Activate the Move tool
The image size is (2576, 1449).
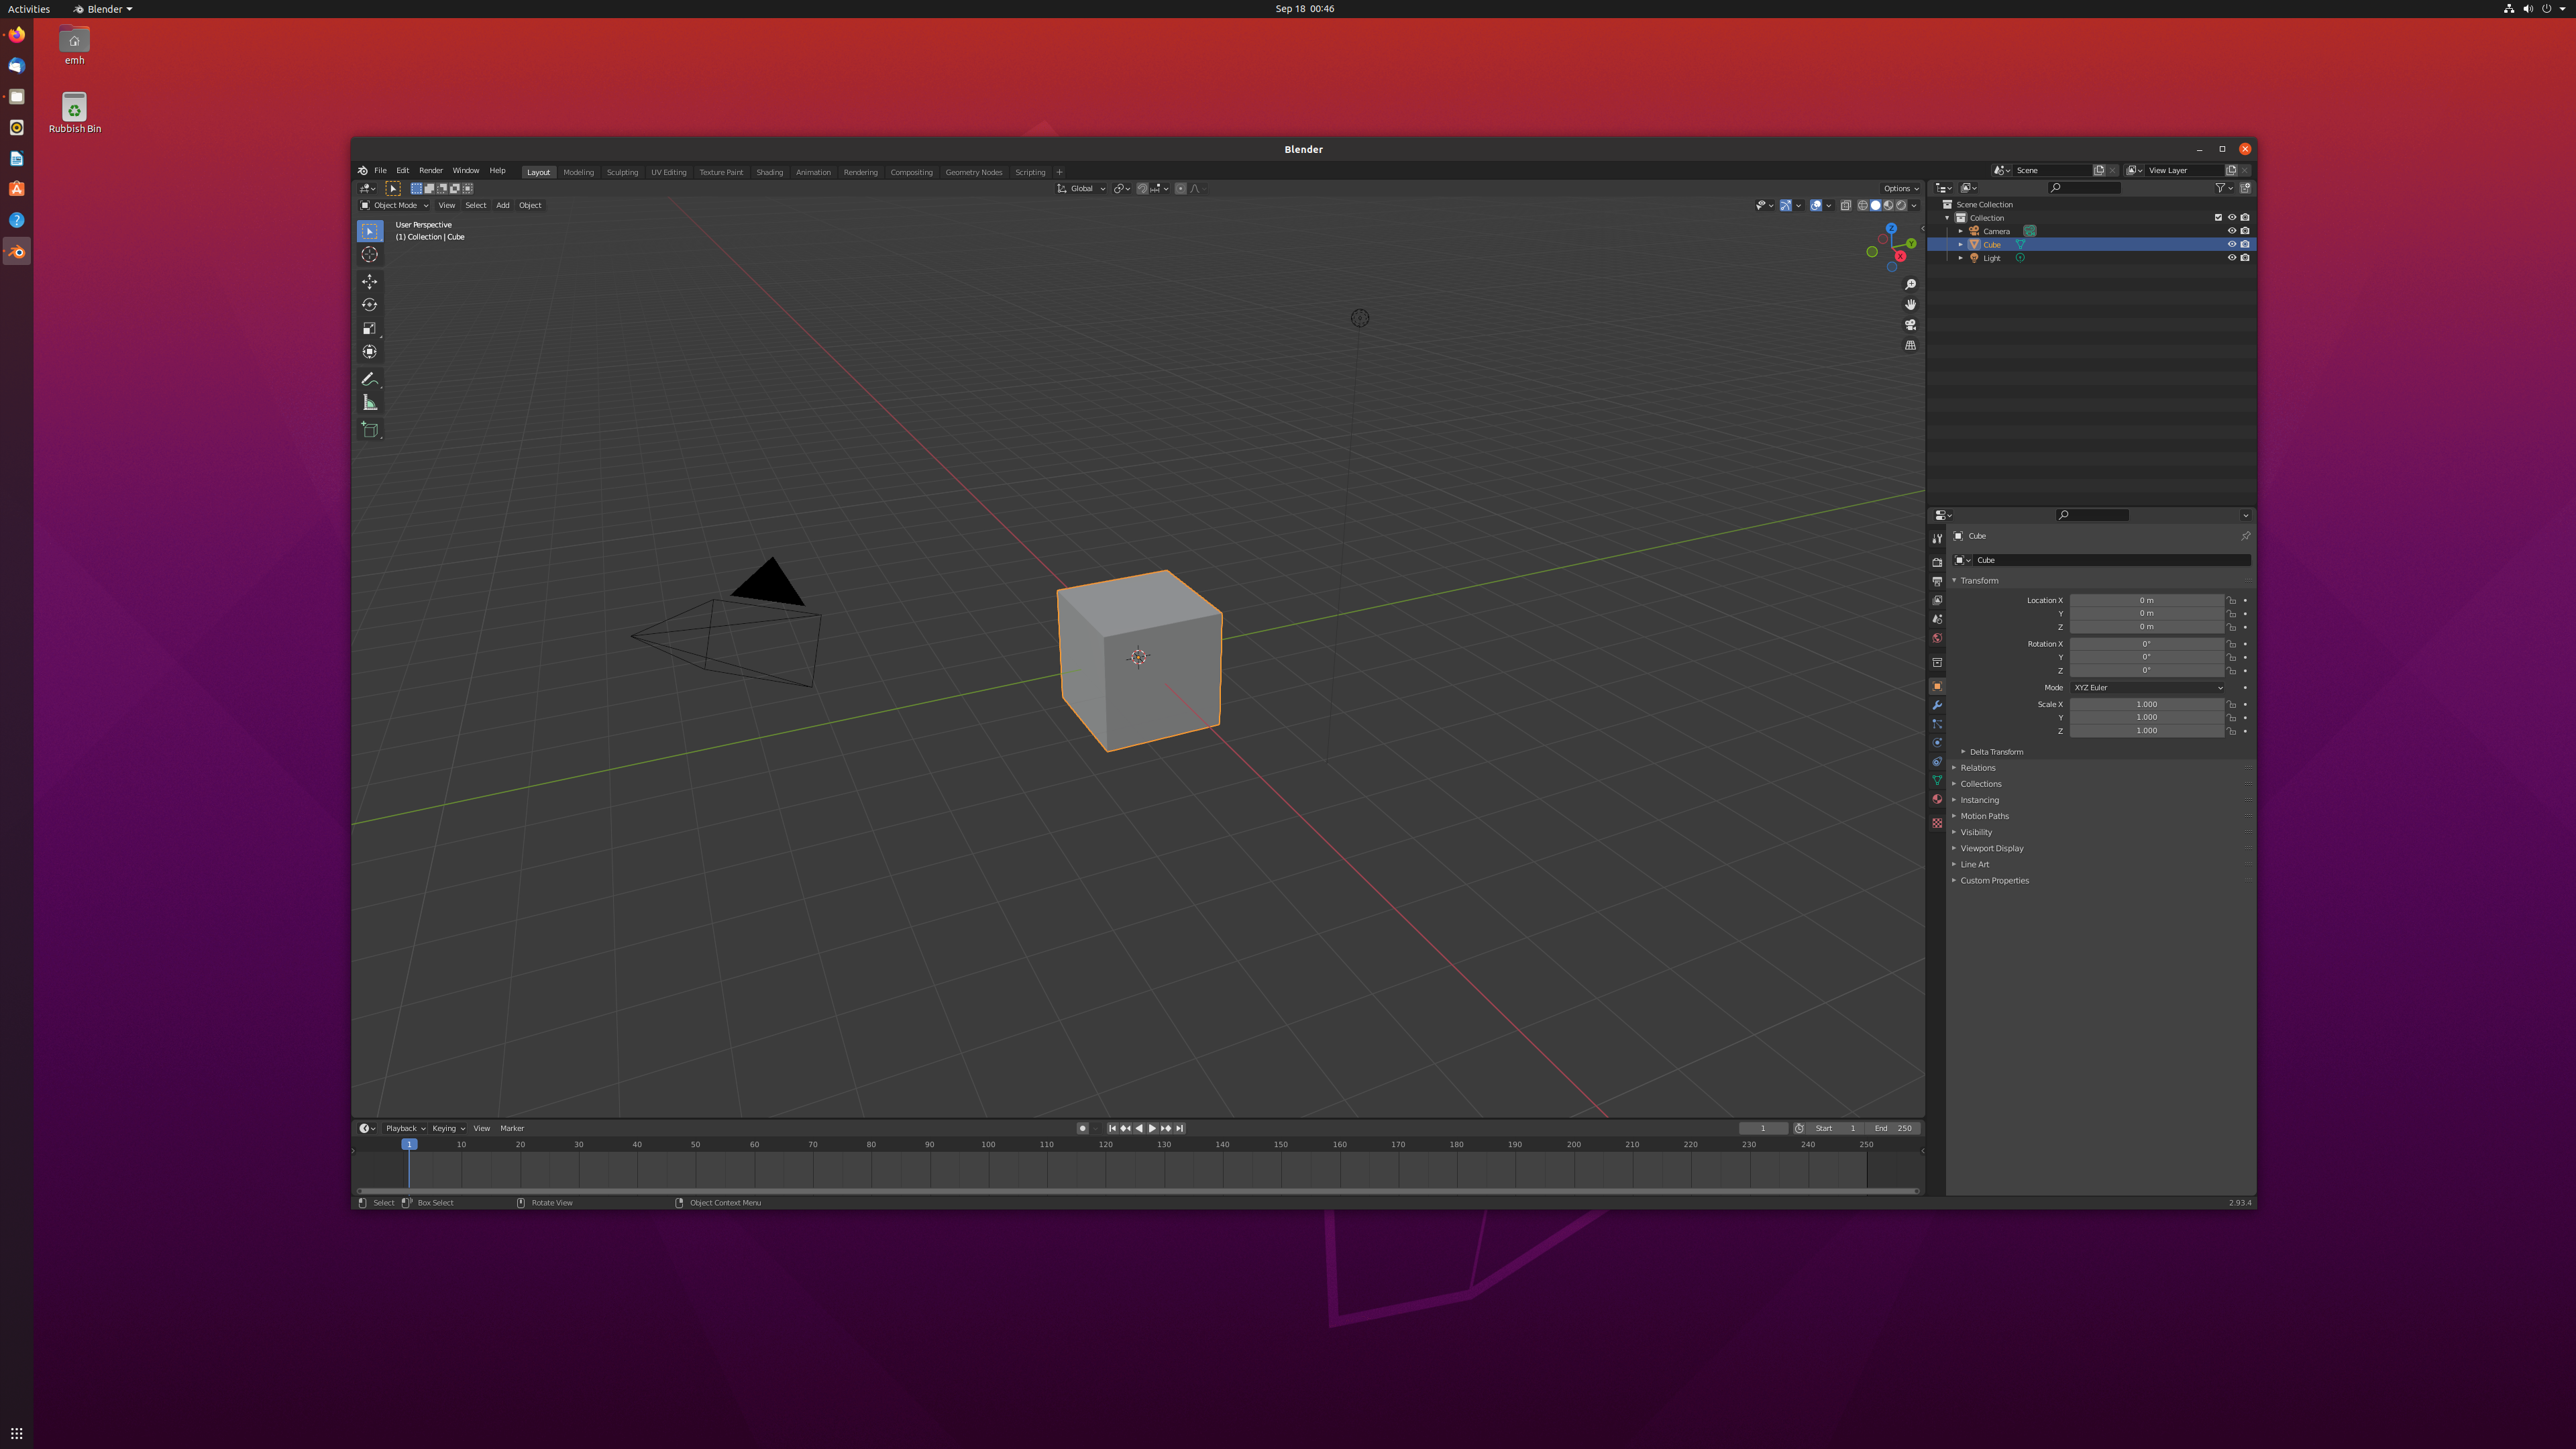[370, 282]
